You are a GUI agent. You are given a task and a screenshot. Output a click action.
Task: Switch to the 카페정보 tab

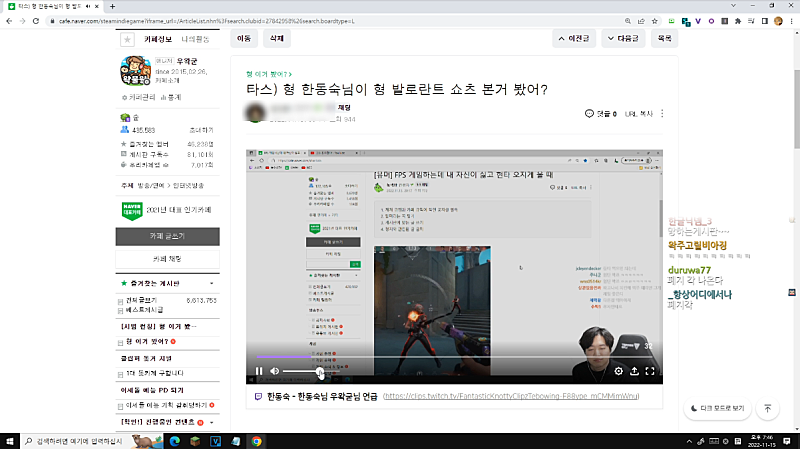point(158,39)
